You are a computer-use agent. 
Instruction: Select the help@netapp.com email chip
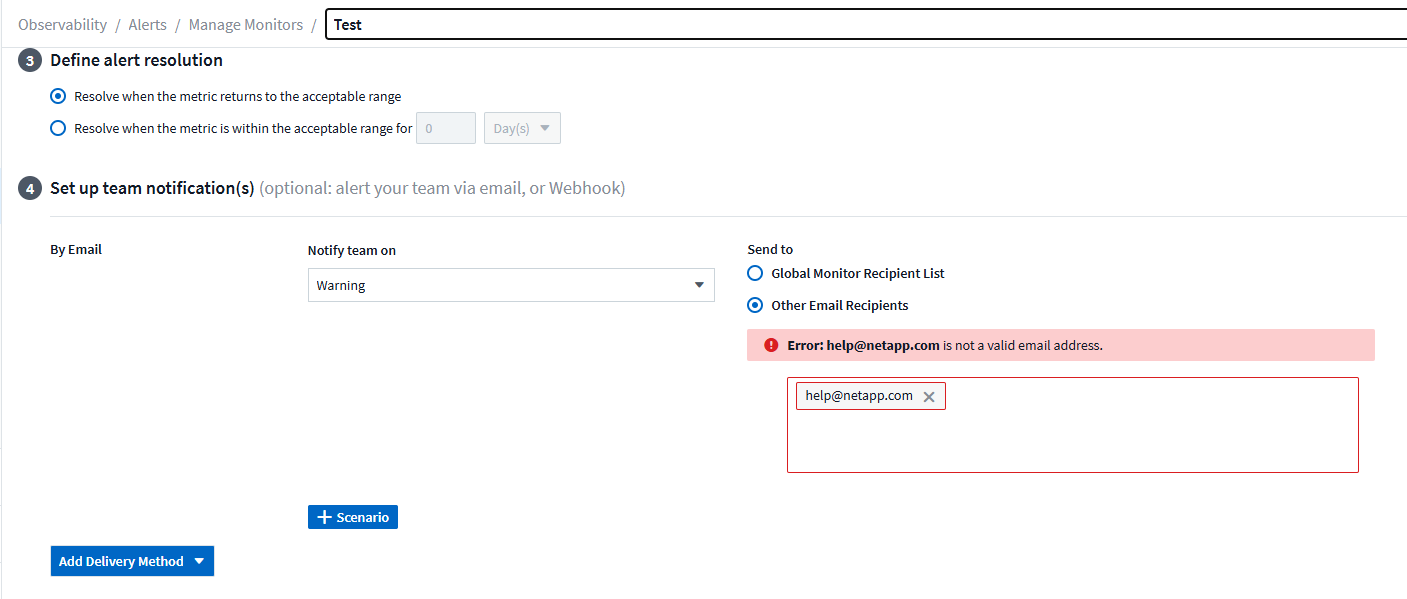[x=859, y=396]
